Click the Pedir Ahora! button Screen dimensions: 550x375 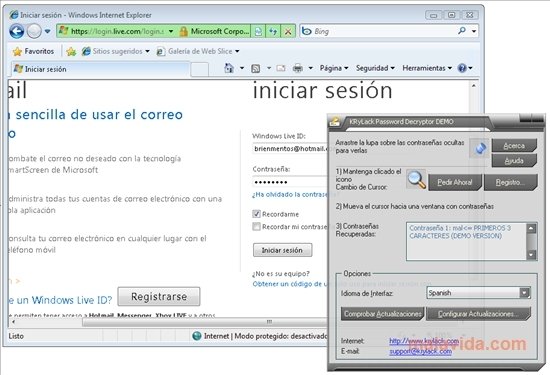click(x=455, y=182)
